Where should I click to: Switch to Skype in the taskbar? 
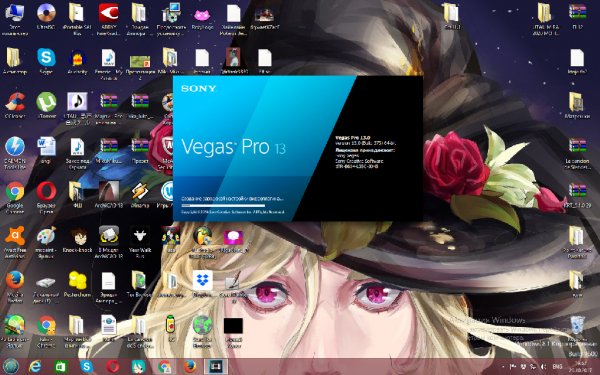pyautogui.click(x=87, y=367)
